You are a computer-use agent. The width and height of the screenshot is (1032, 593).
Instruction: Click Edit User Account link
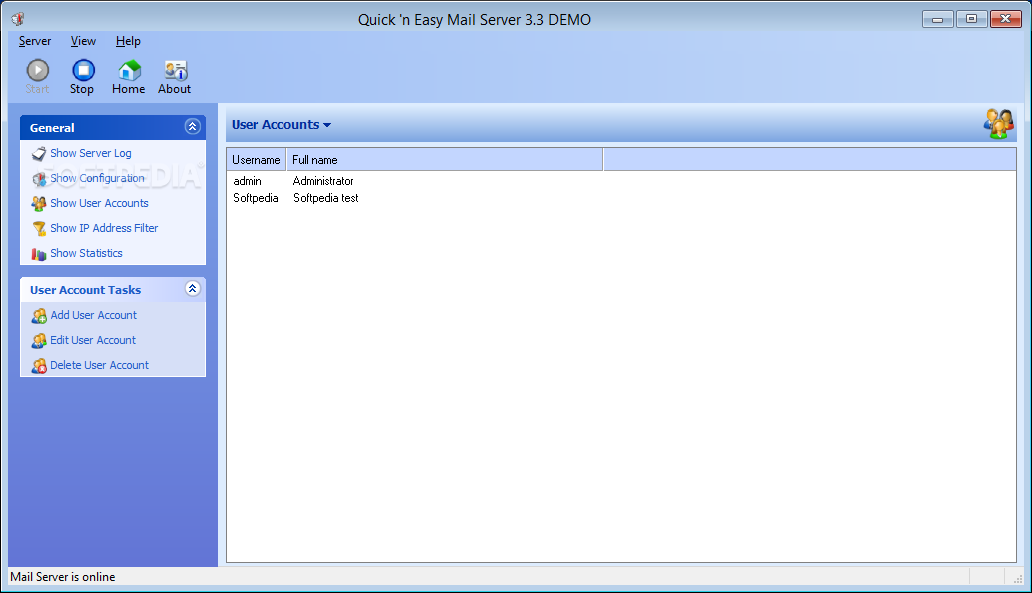(93, 340)
